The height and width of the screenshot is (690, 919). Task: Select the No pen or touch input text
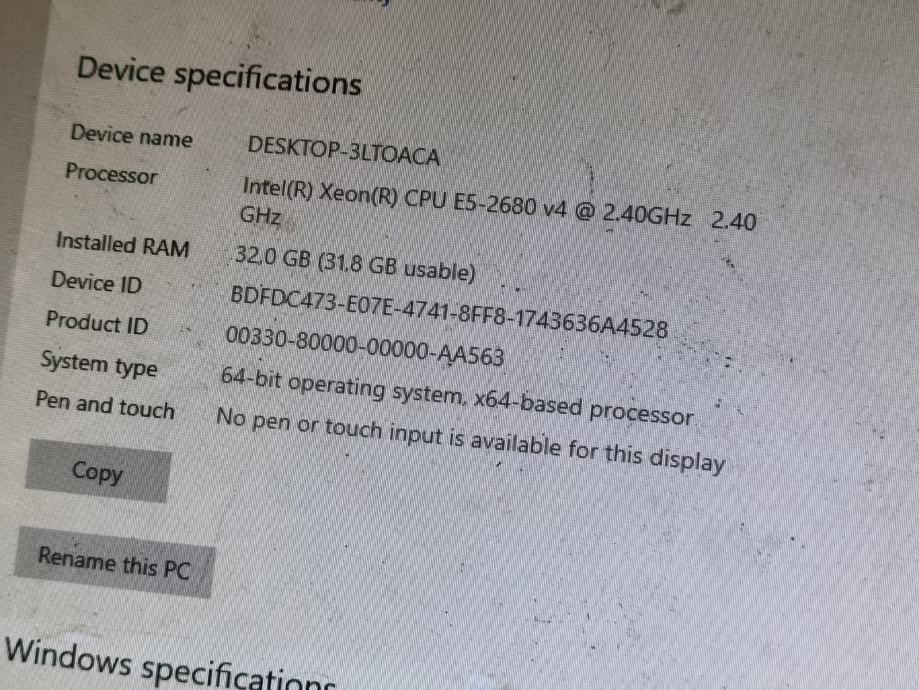471,440
